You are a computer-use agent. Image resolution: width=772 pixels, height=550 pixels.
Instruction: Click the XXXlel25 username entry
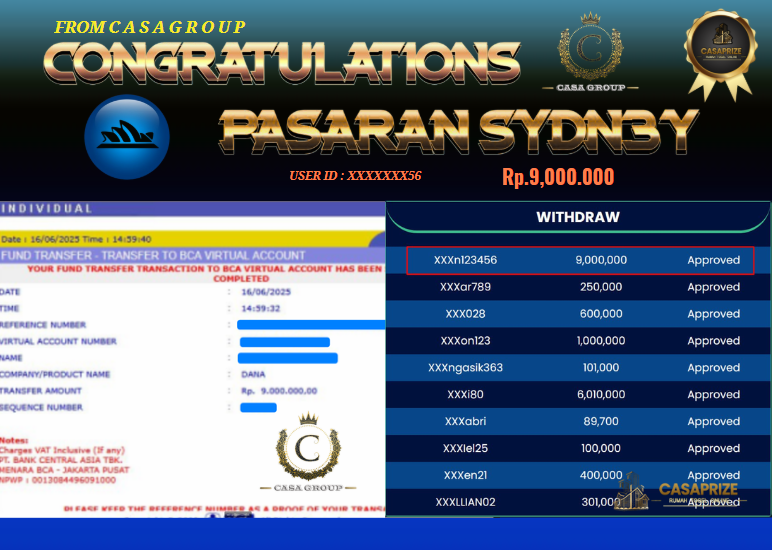pyautogui.click(x=465, y=449)
